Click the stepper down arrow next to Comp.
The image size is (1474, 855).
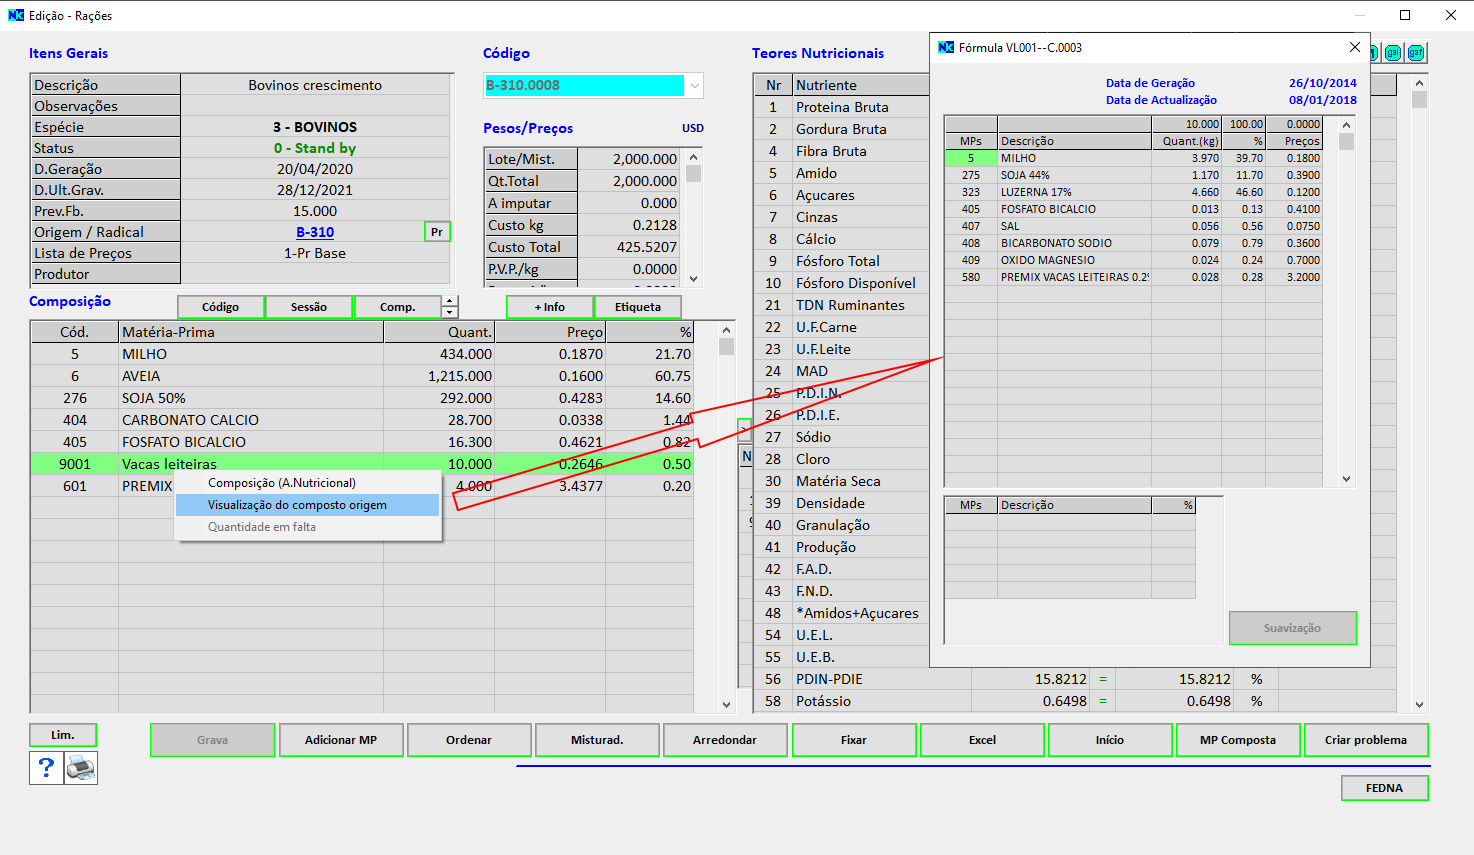click(x=450, y=312)
